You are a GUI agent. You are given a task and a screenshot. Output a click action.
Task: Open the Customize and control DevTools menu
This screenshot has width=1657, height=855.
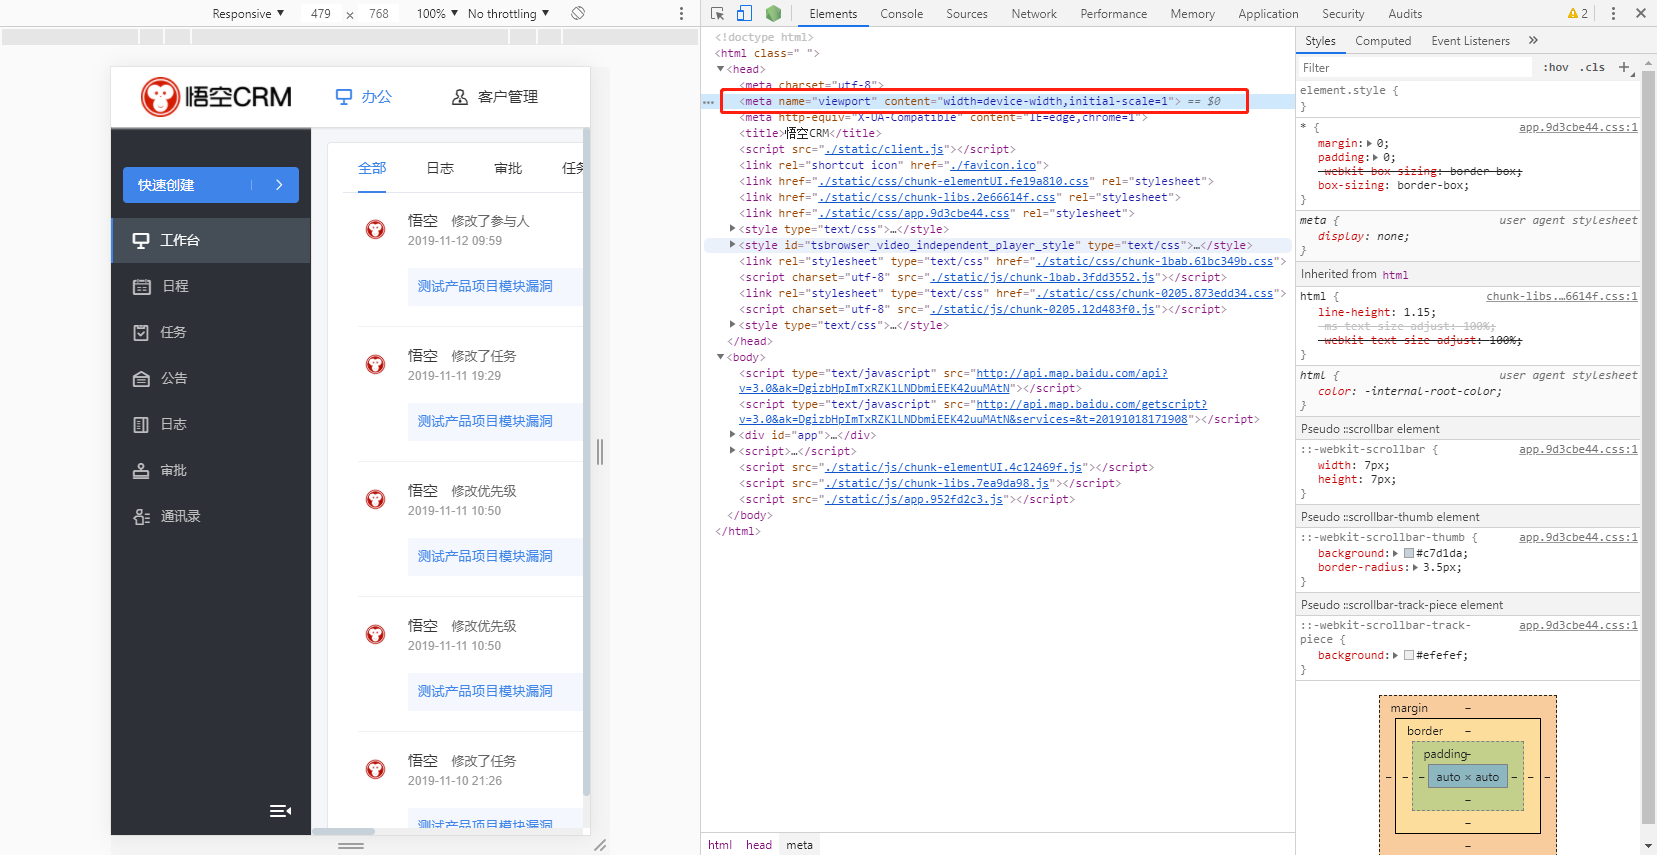(1613, 14)
